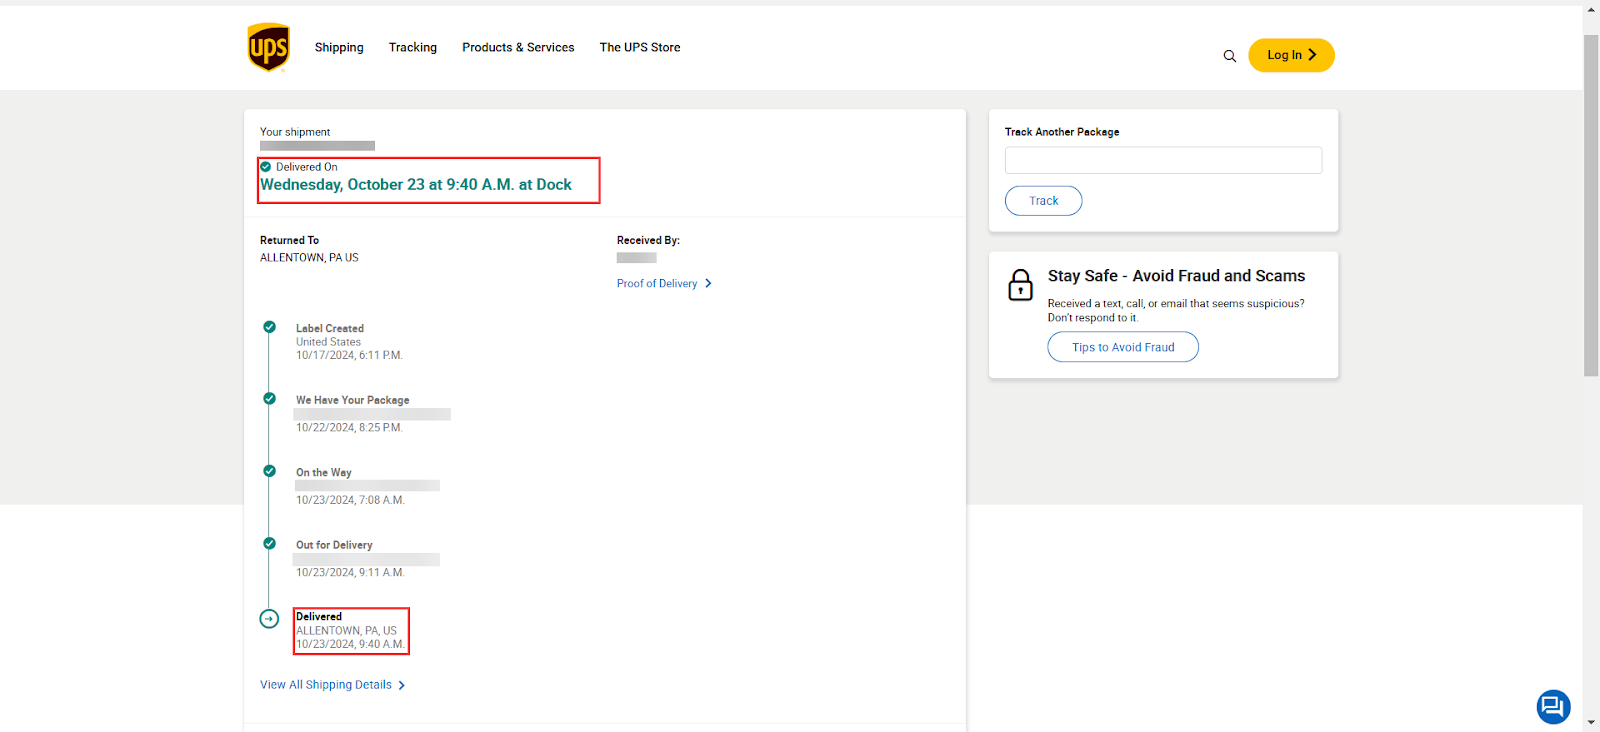
Task: Click We Have Your Package checkmark
Action: point(269,399)
